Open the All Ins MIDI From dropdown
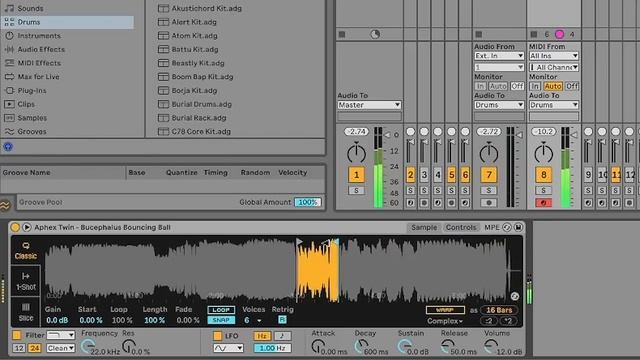The width and height of the screenshot is (640, 360). click(553, 56)
